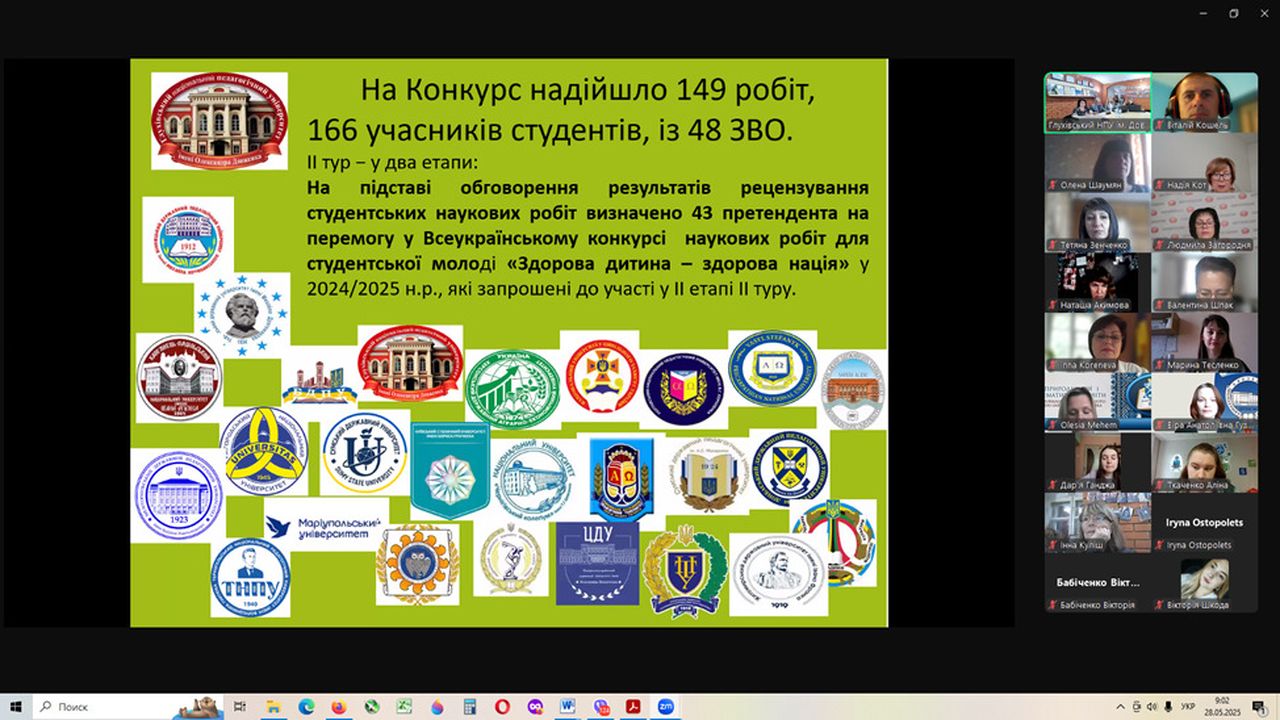Select Олена Шаумян's video tile

pos(1097,163)
